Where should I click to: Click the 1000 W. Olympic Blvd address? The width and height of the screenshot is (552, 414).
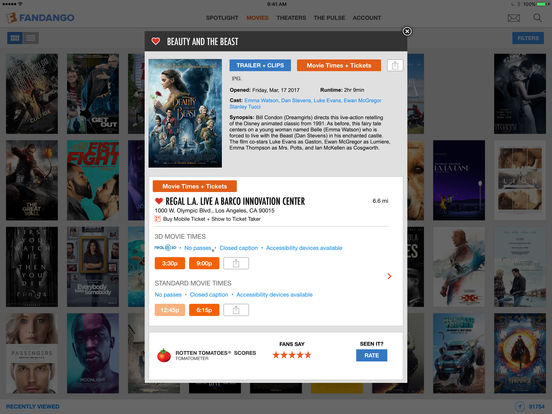[214, 211]
